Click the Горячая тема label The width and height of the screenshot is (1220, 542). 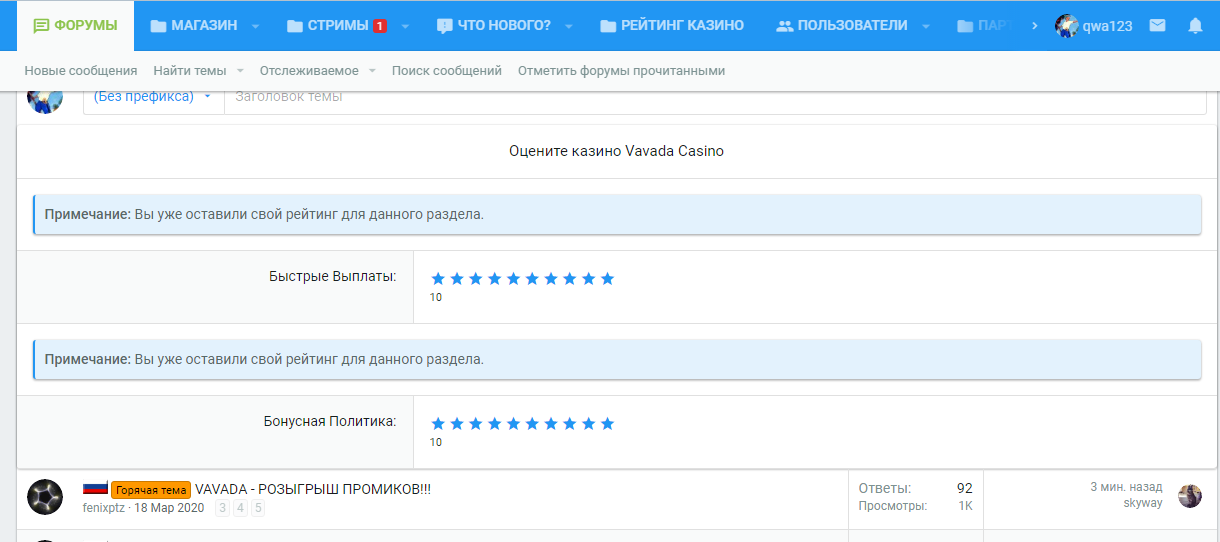coord(151,490)
